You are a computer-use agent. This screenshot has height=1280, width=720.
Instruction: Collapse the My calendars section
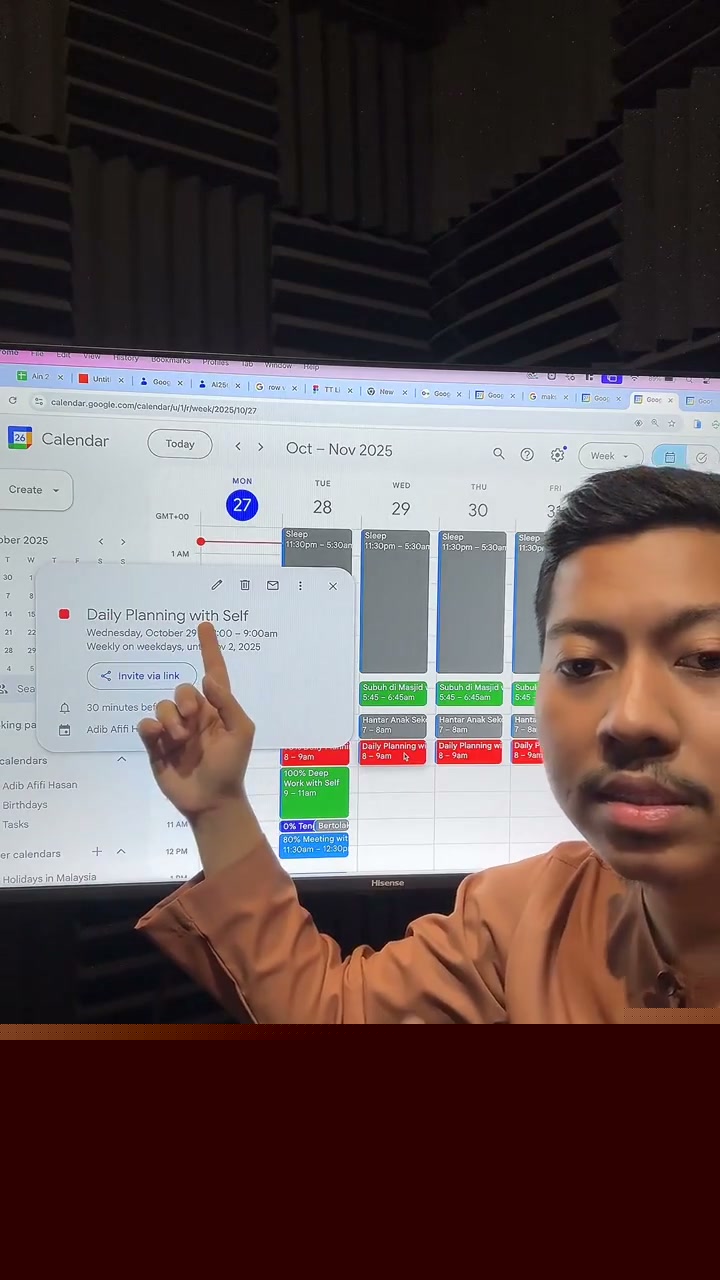(121, 760)
